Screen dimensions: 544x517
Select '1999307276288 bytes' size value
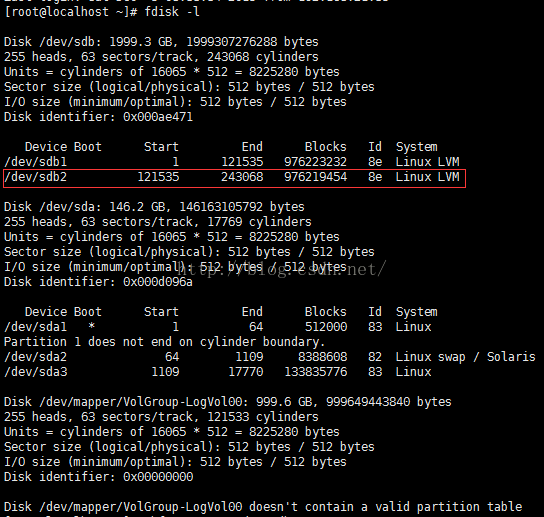click(x=252, y=42)
